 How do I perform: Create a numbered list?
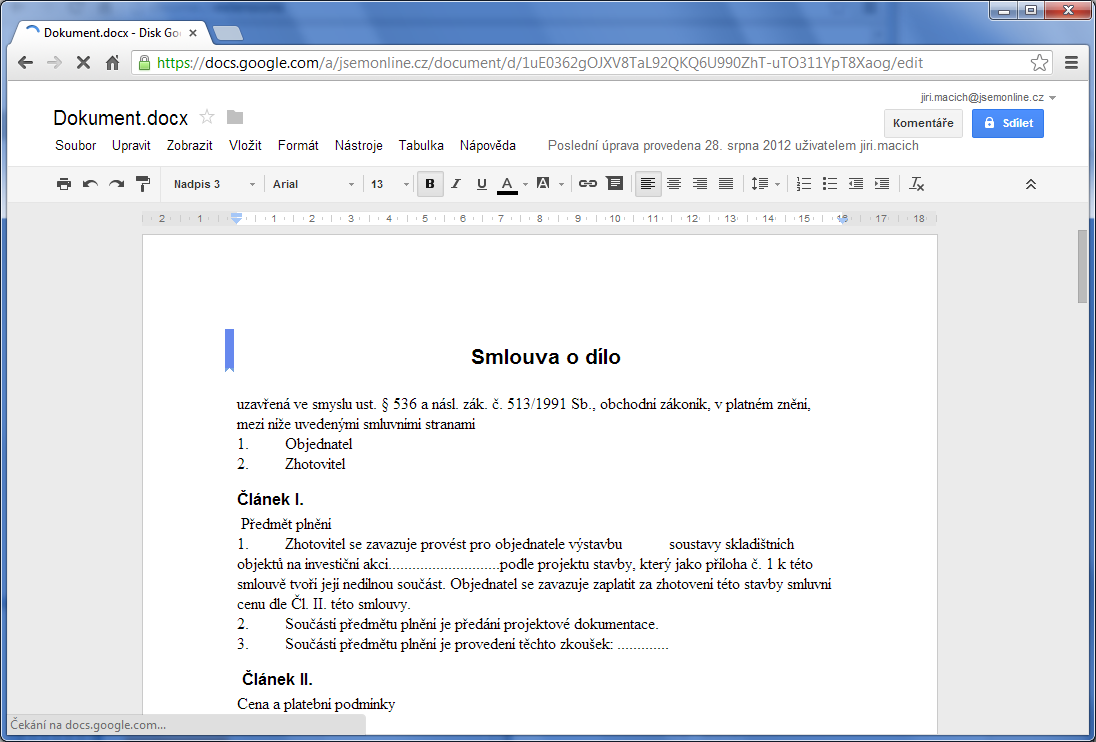[804, 184]
